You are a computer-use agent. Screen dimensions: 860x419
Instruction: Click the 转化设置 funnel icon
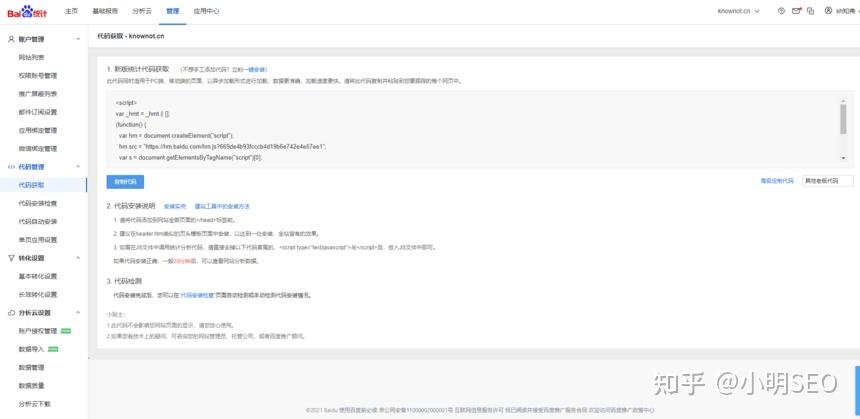pos(11,258)
